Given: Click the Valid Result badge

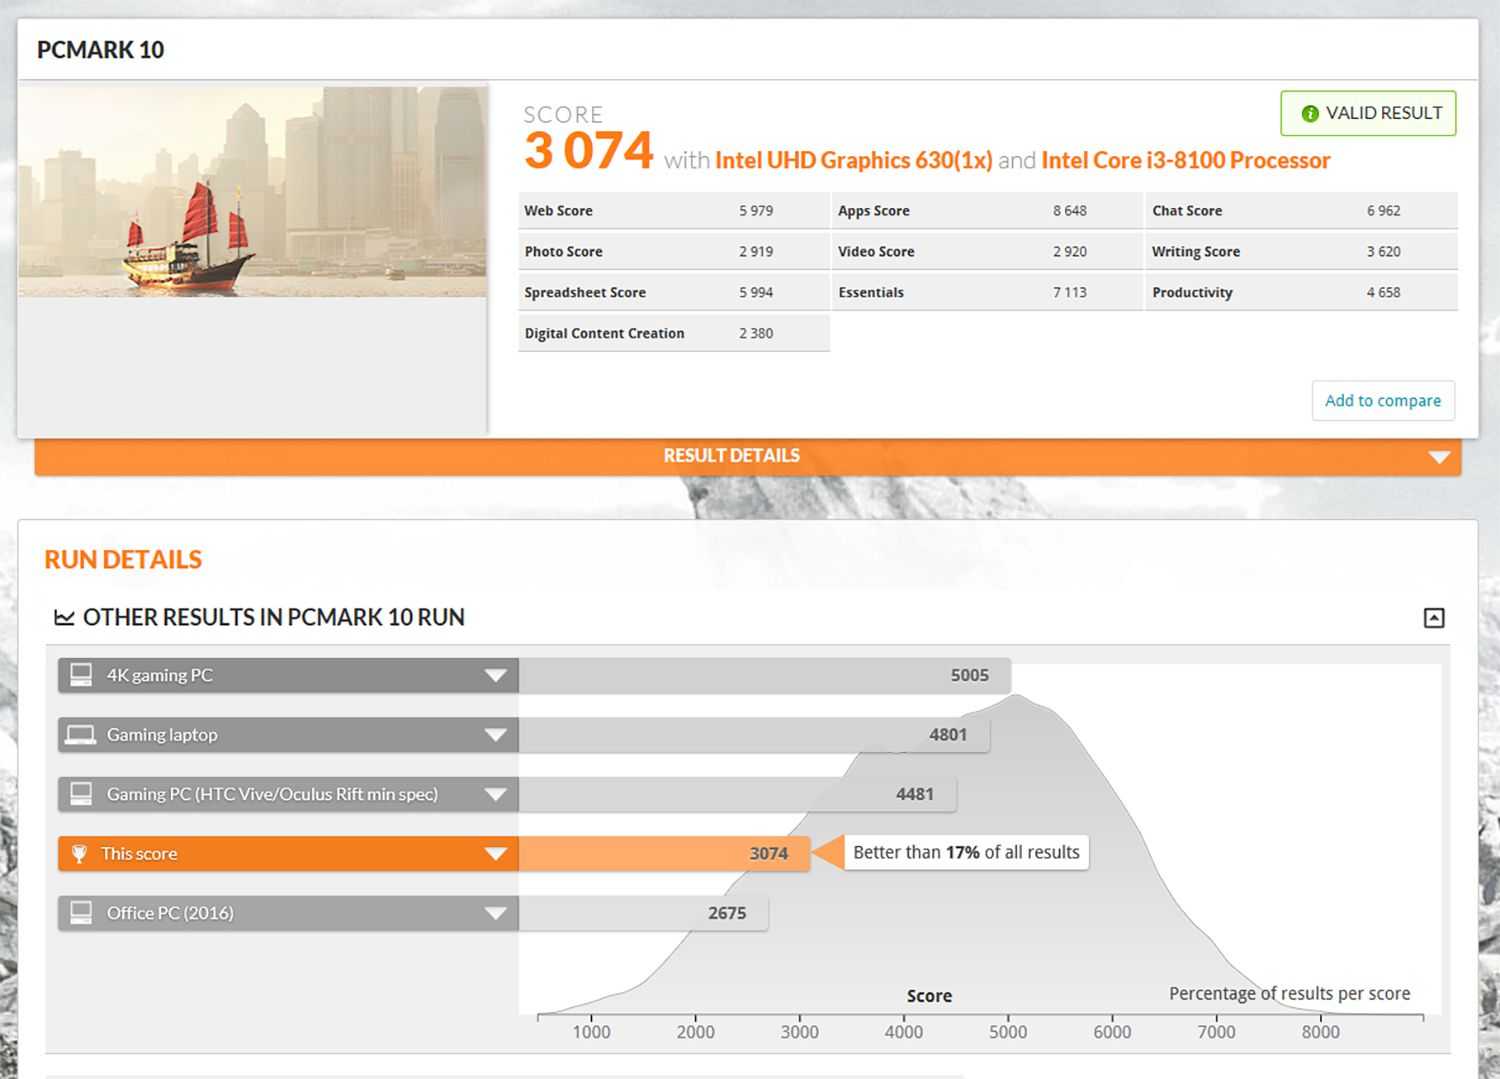Looking at the screenshot, I should pyautogui.click(x=1368, y=114).
